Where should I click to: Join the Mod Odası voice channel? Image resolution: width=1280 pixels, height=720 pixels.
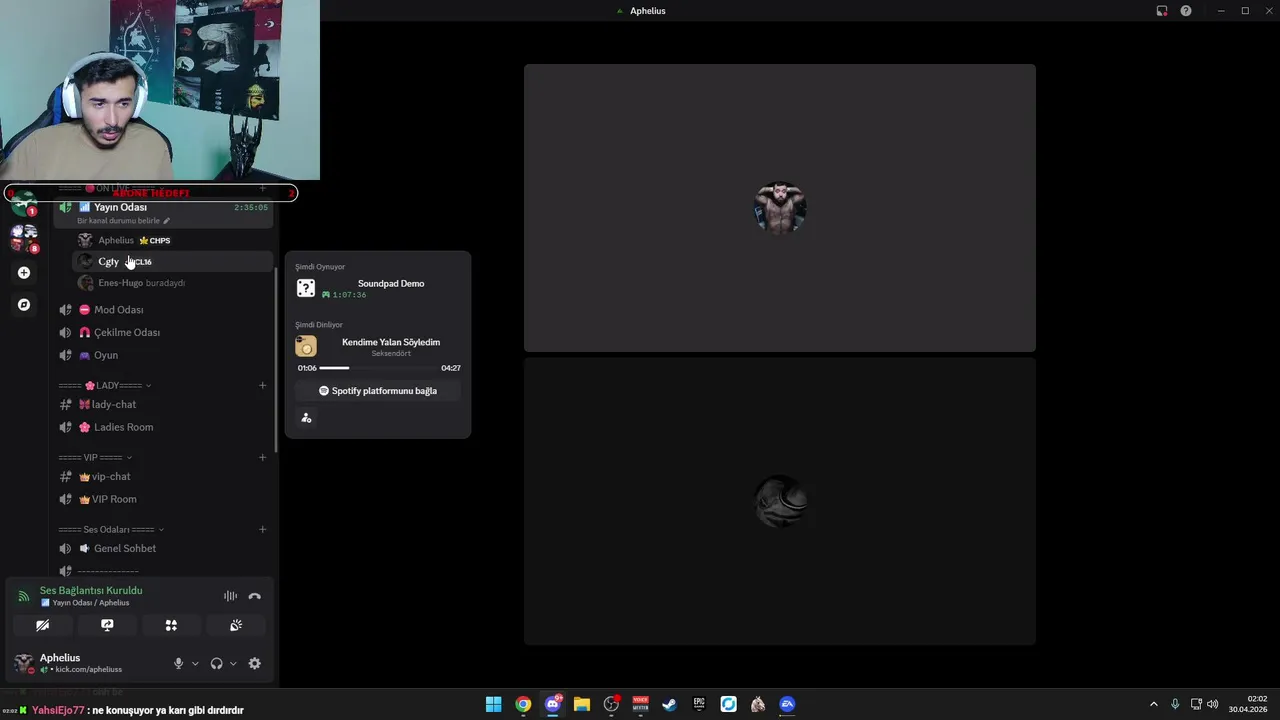(x=163, y=310)
